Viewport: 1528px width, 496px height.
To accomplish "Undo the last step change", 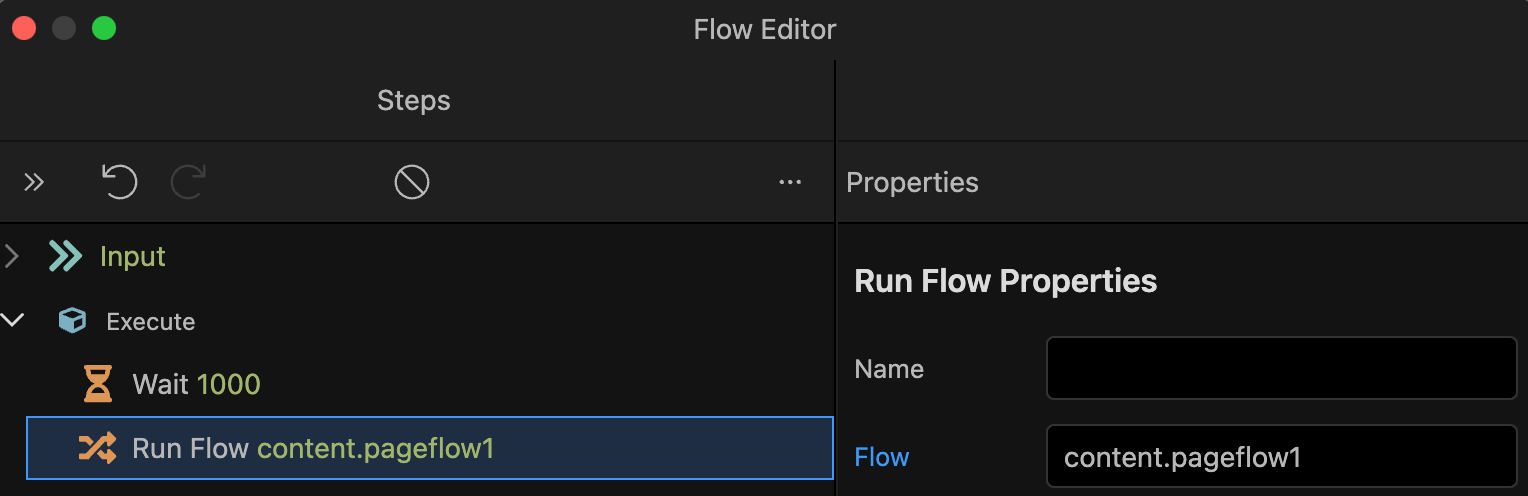I will point(119,182).
